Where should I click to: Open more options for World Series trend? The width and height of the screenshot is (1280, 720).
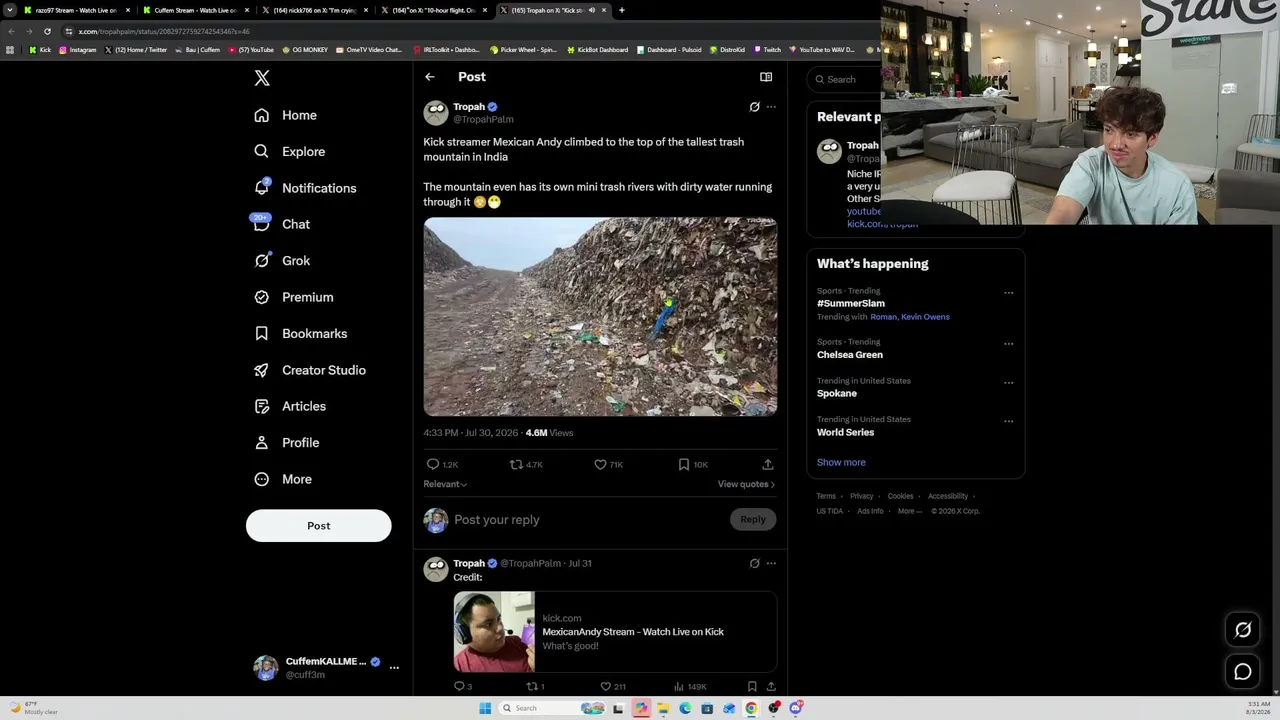1008,421
